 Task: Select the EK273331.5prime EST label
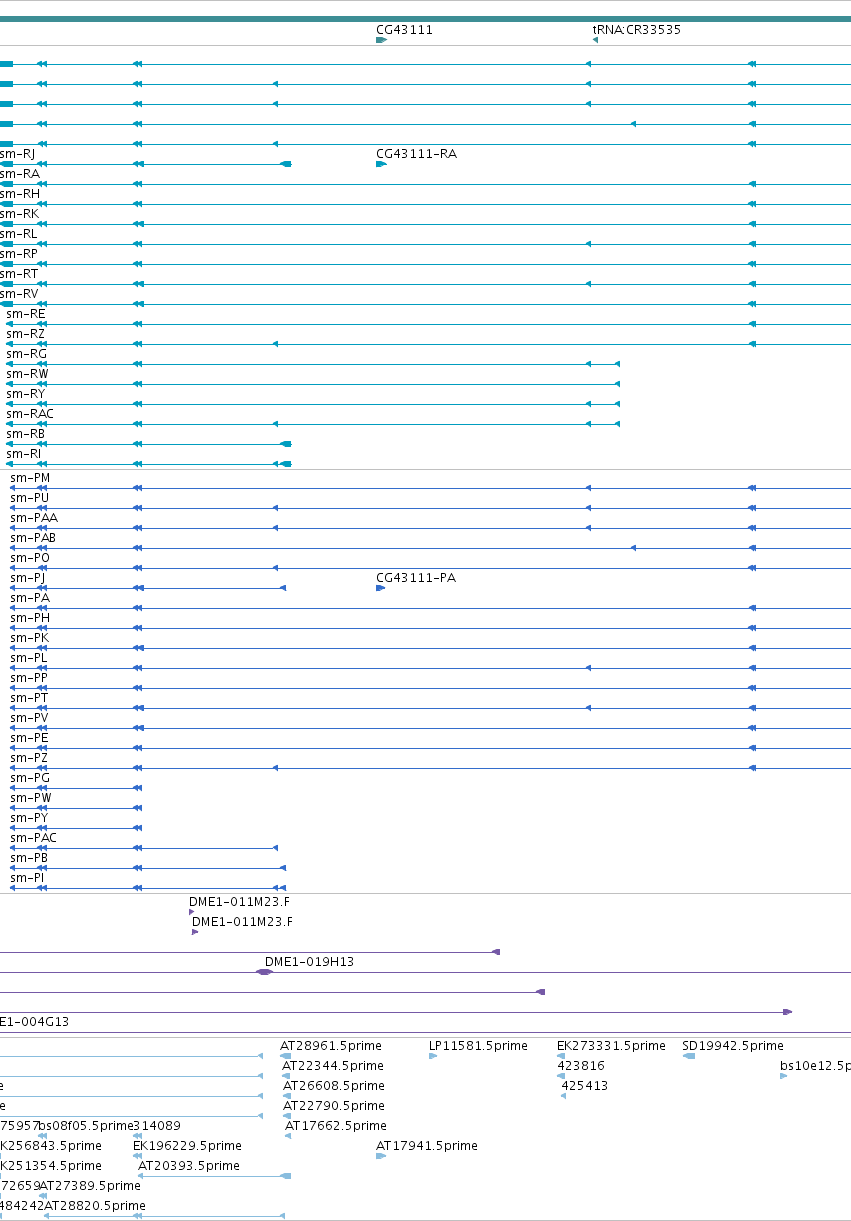click(611, 1046)
